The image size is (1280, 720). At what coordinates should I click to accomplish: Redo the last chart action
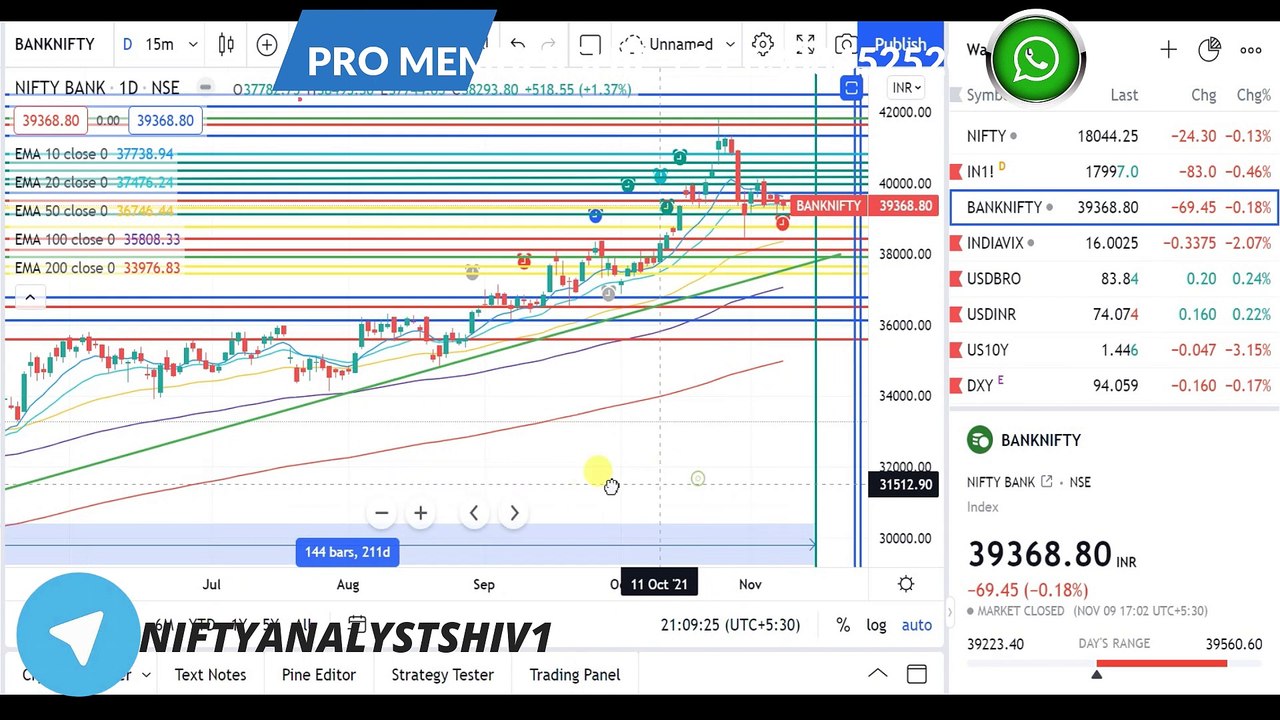pos(548,44)
